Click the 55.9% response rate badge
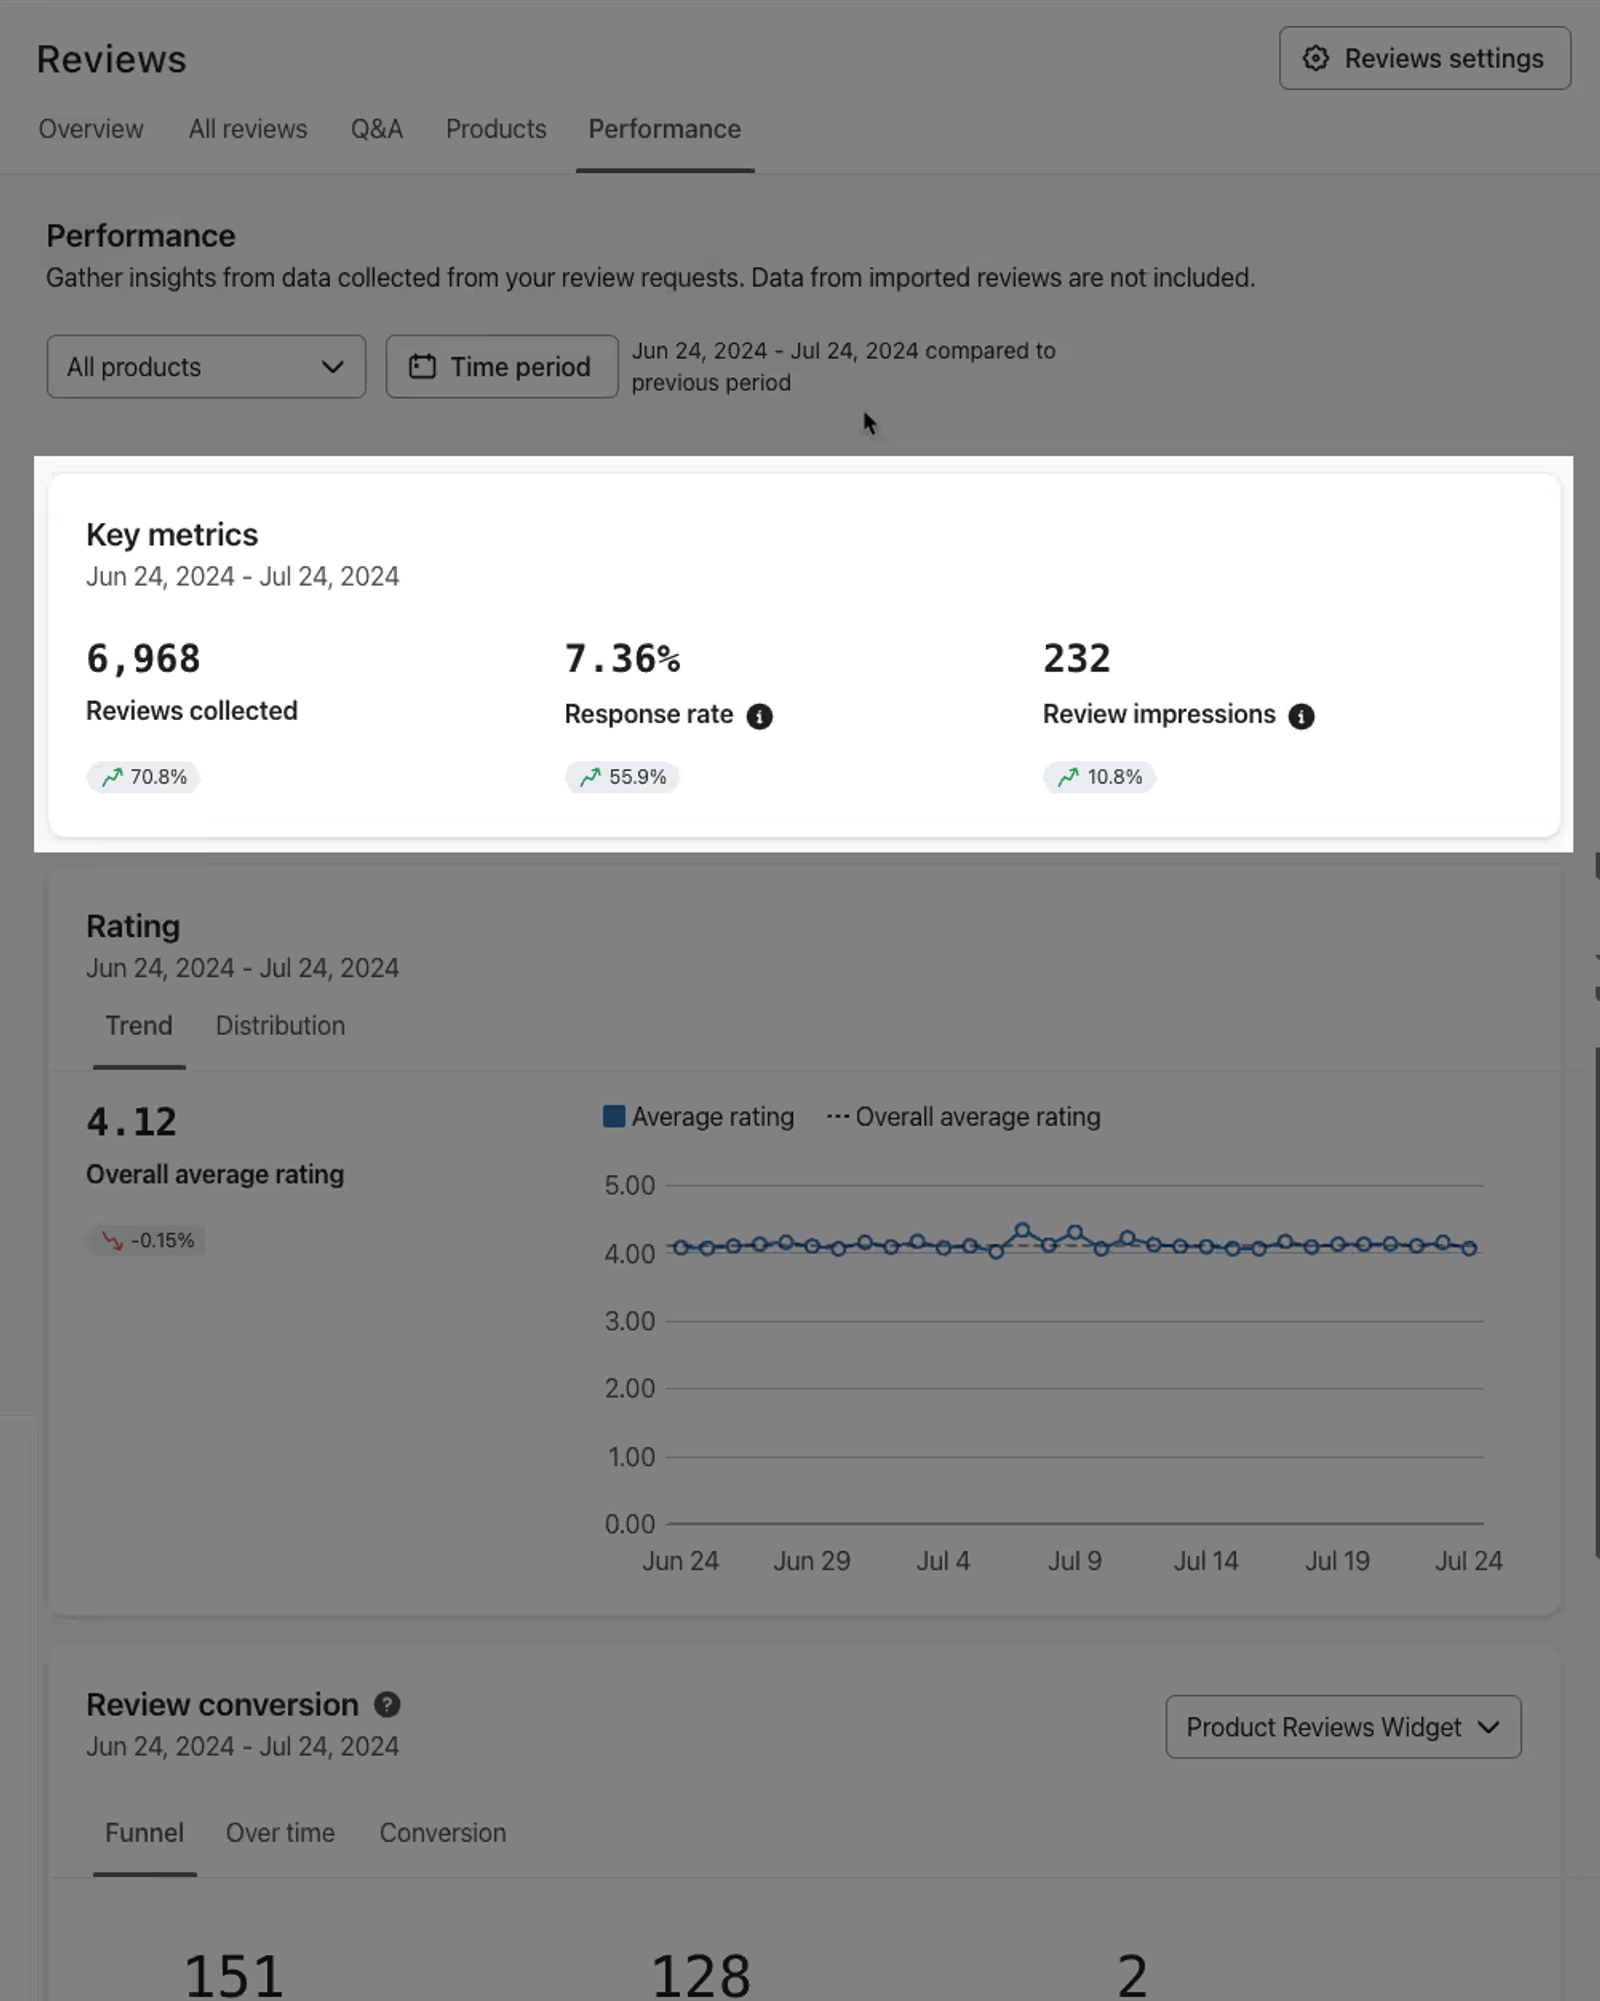 622,777
